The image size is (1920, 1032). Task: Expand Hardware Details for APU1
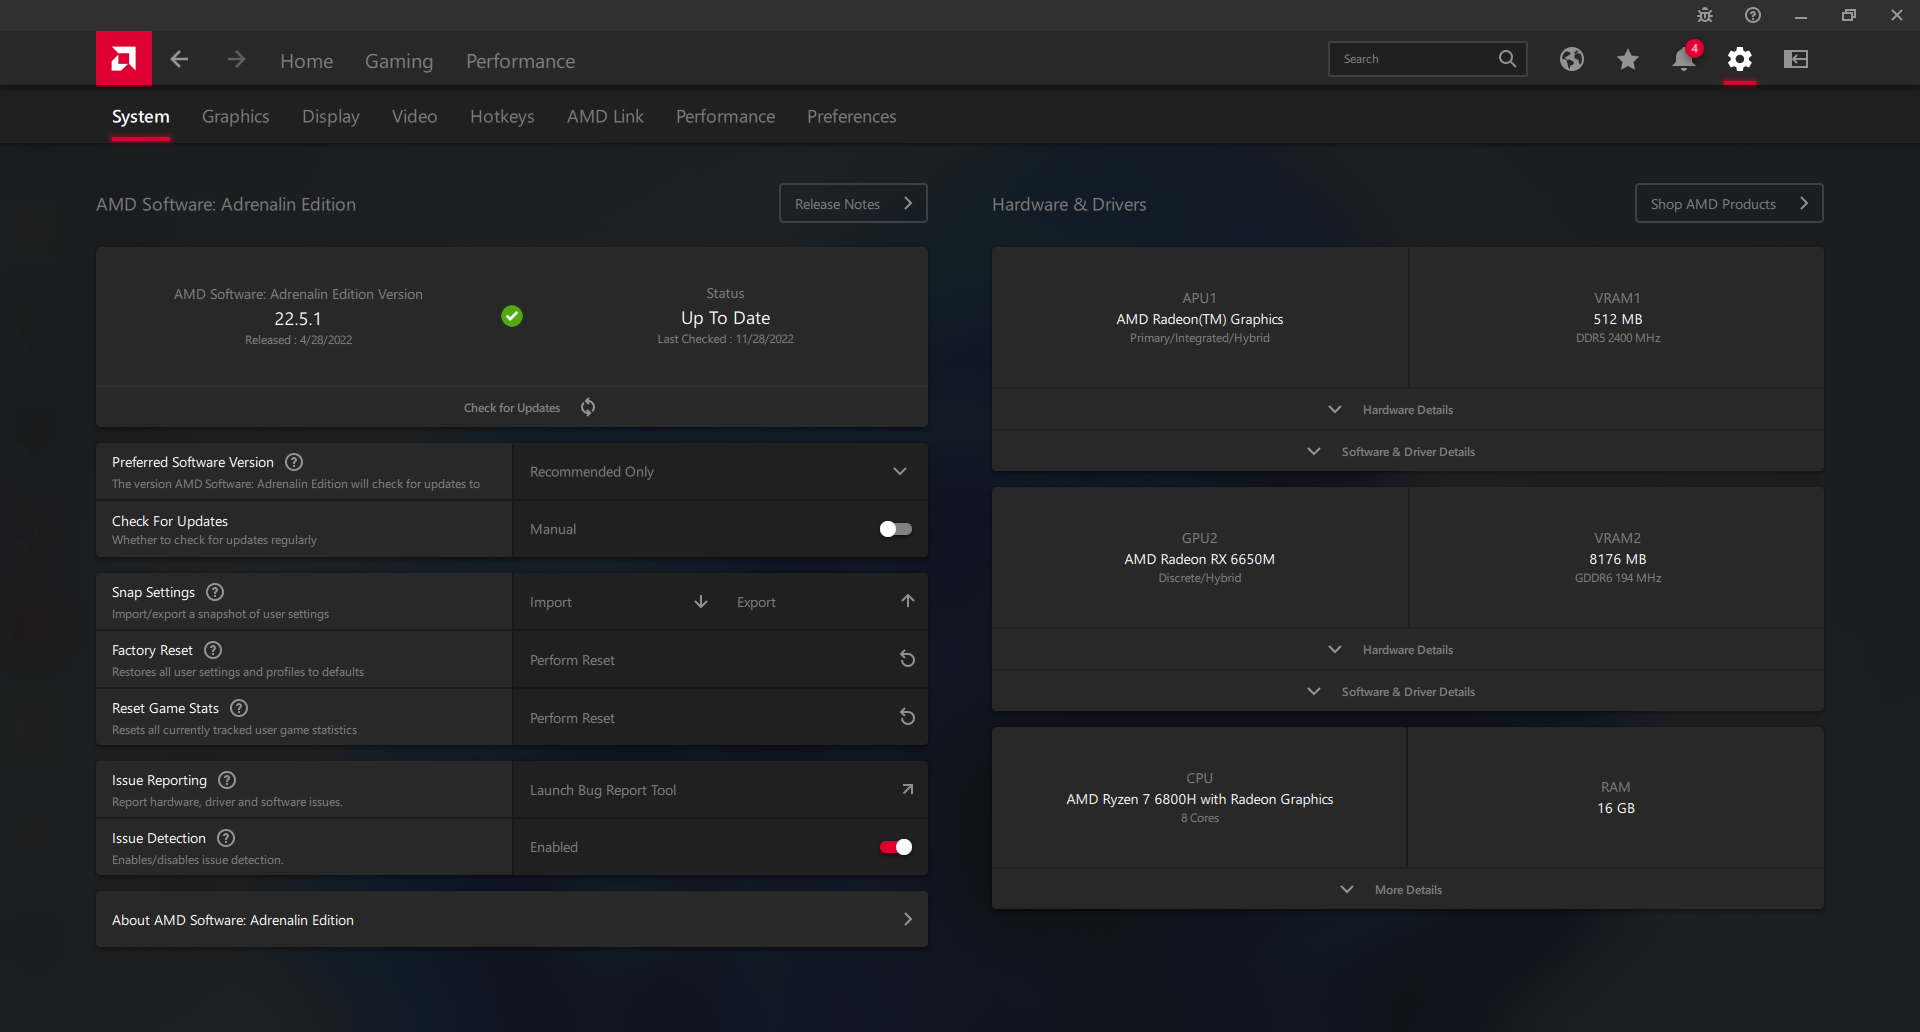point(1408,410)
